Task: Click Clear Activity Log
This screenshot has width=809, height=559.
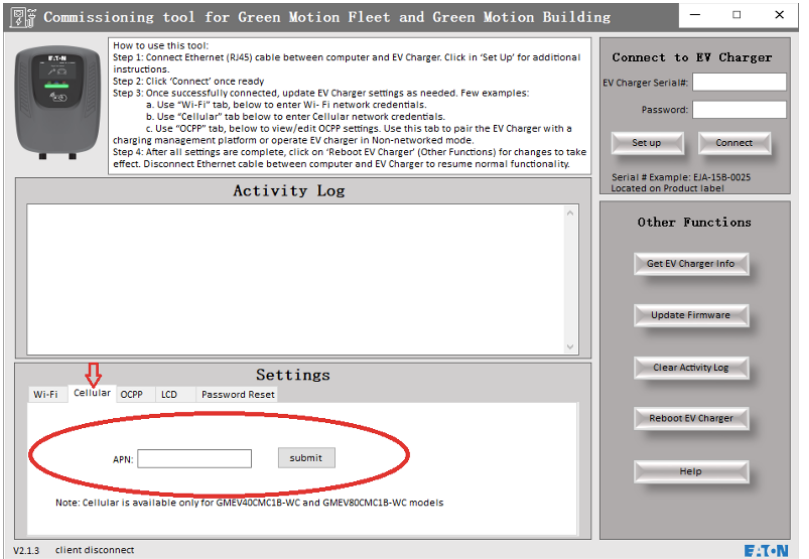Action: pyautogui.click(x=691, y=368)
